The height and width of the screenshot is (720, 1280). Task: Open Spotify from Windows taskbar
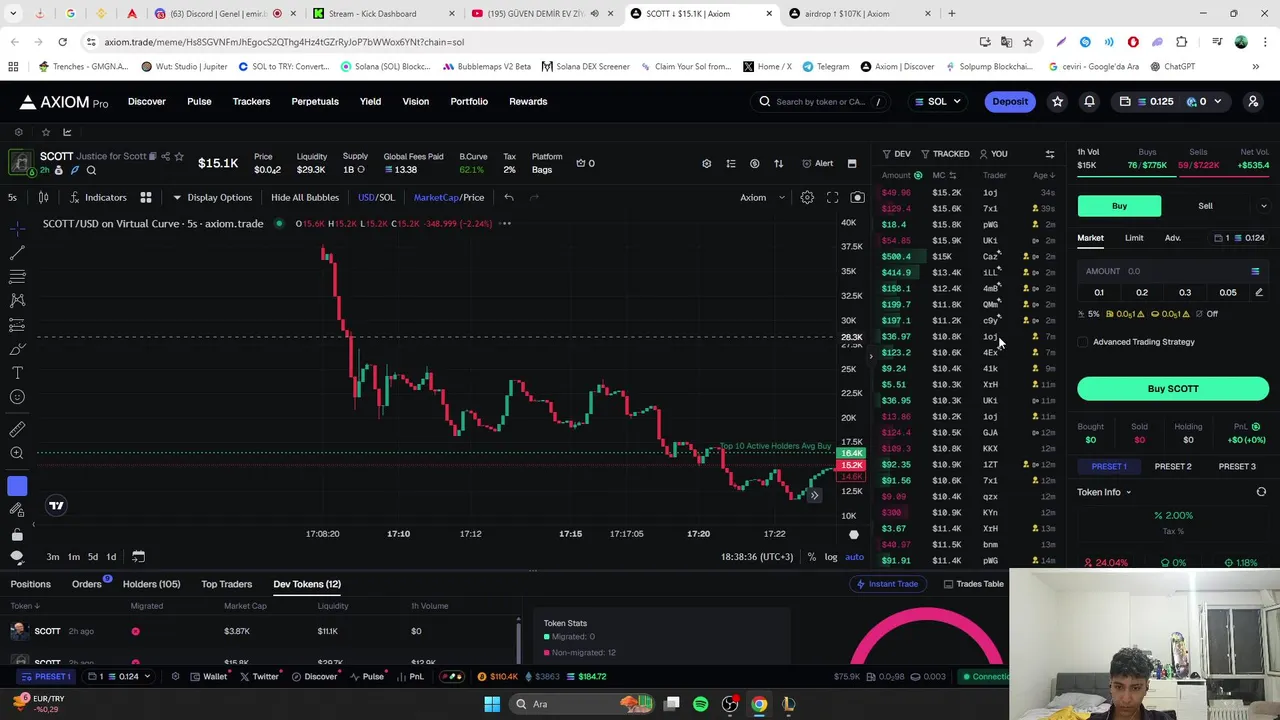[701, 704]
